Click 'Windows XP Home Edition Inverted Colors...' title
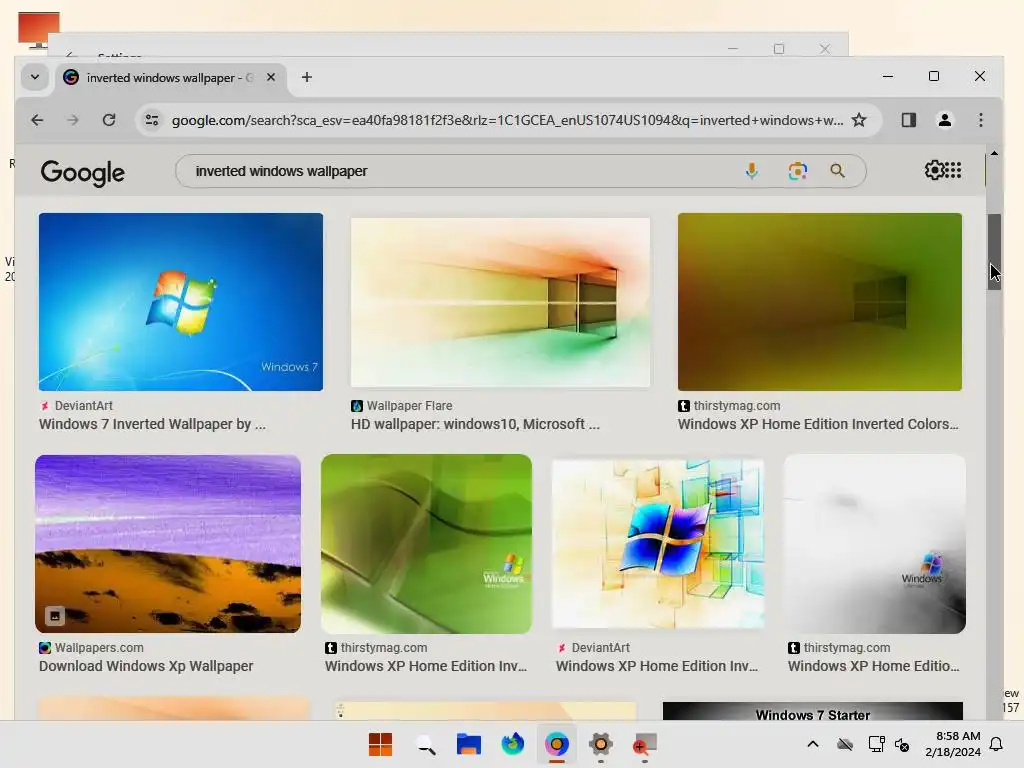 tap(818, 424)
